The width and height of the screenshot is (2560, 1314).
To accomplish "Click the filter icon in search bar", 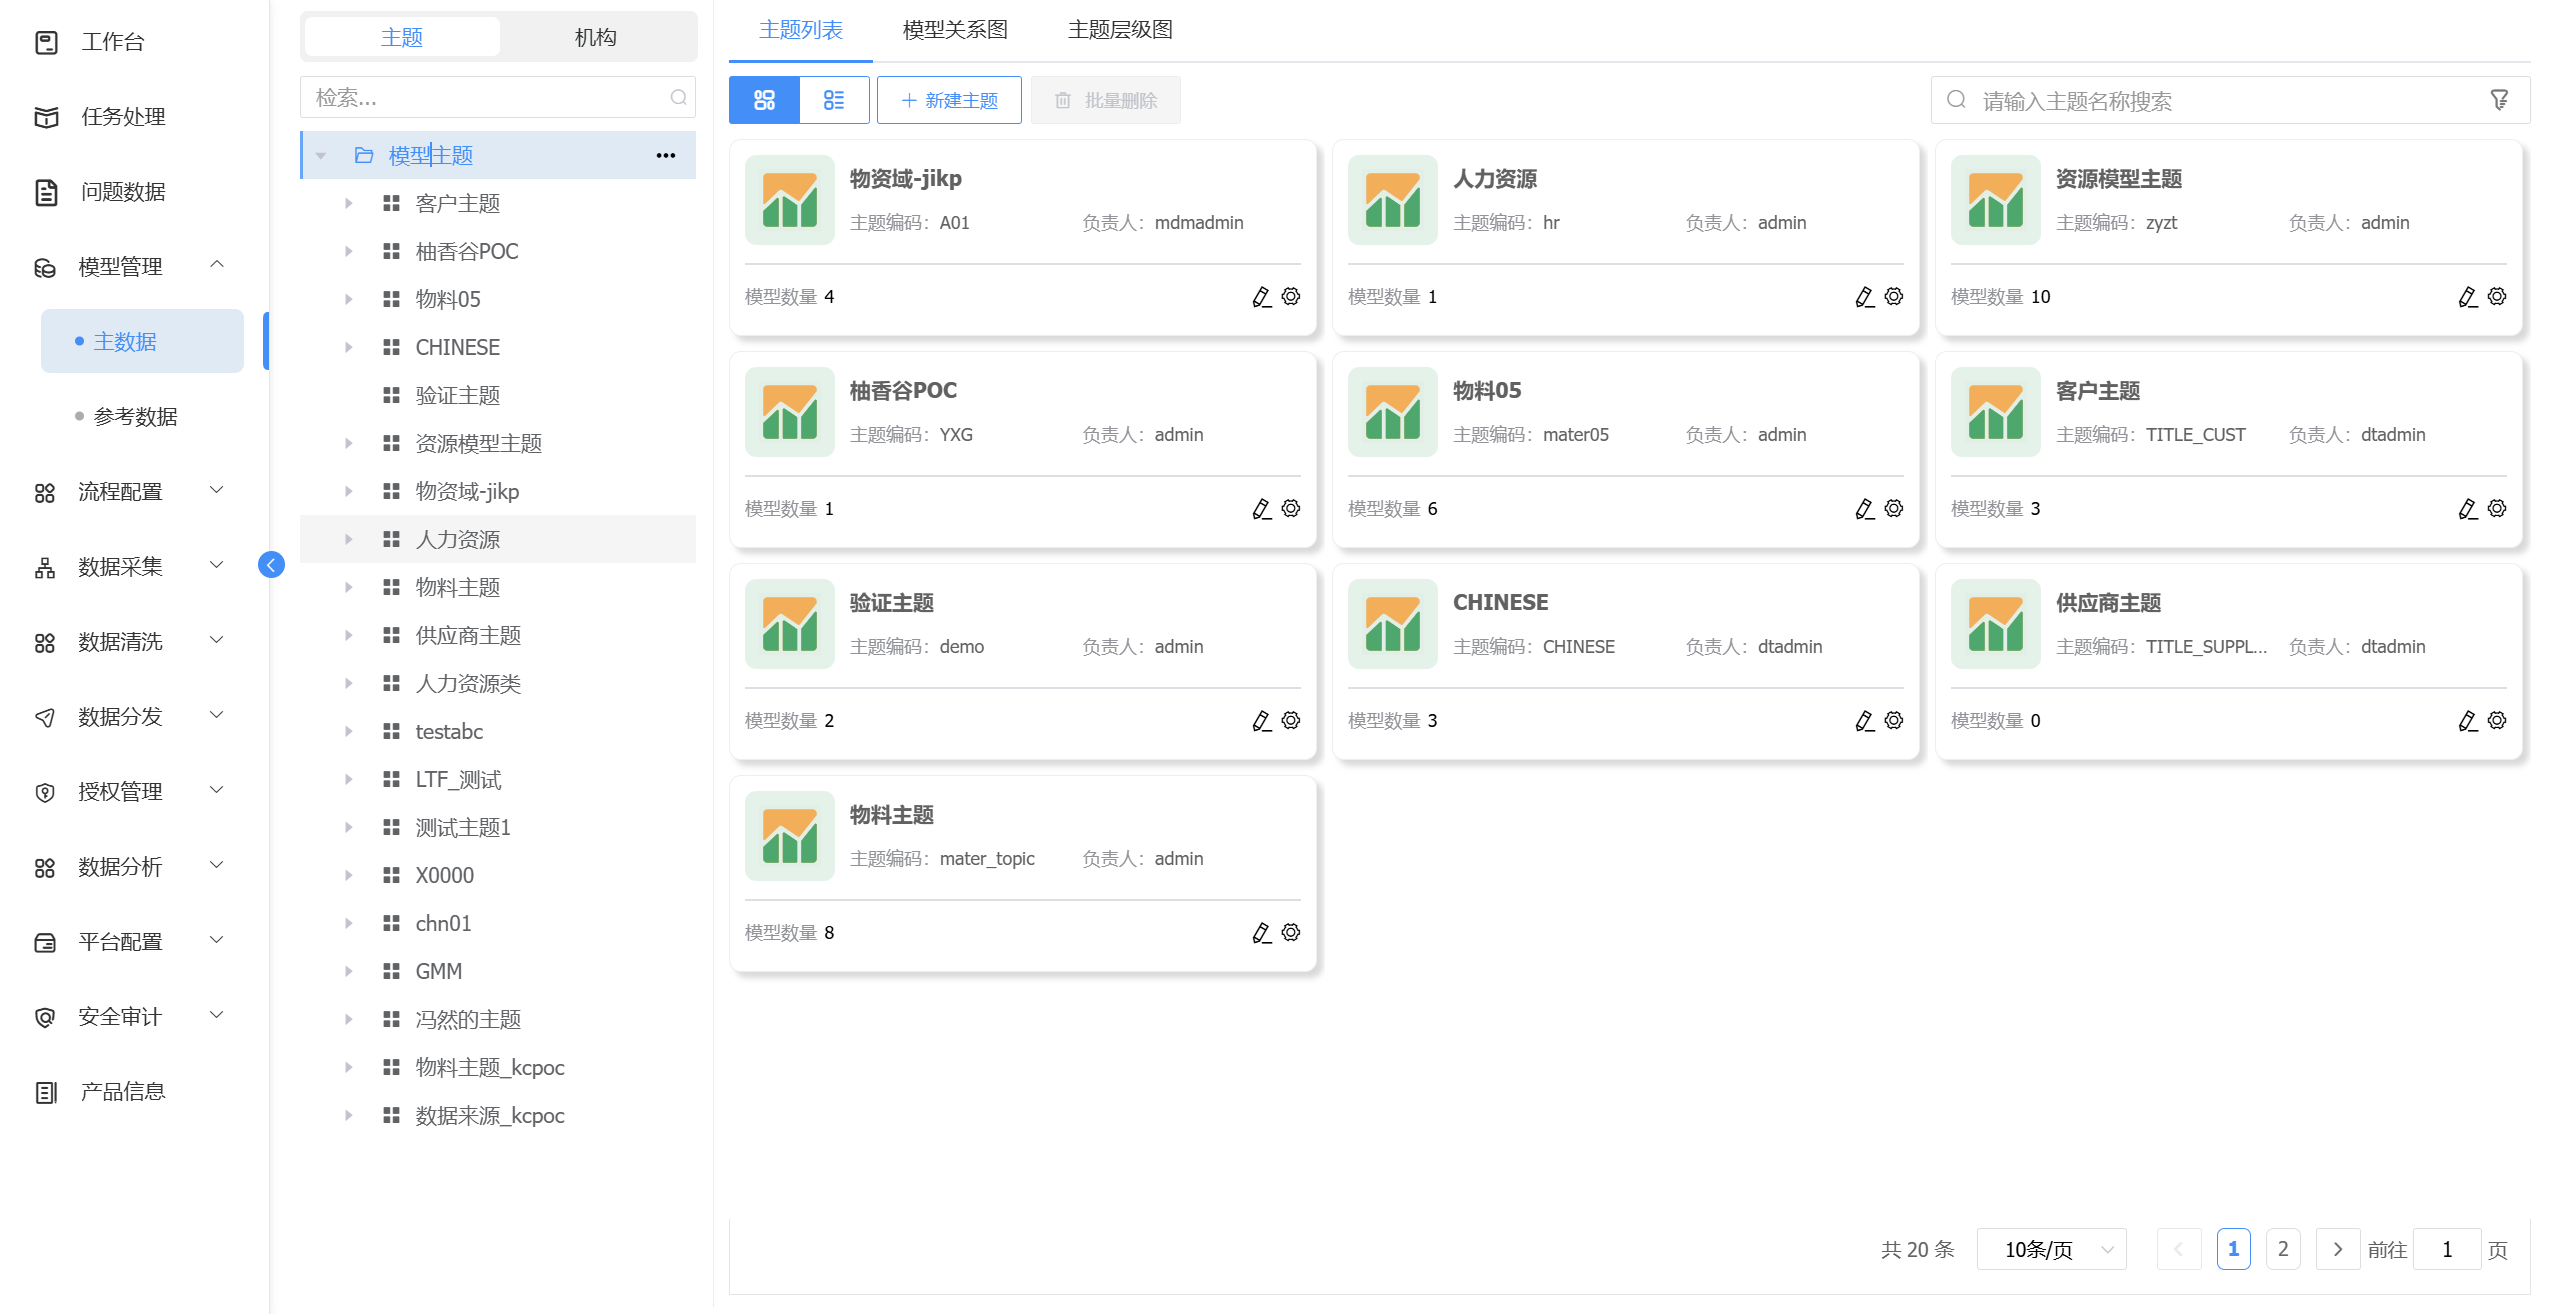I will point(2499,100).
